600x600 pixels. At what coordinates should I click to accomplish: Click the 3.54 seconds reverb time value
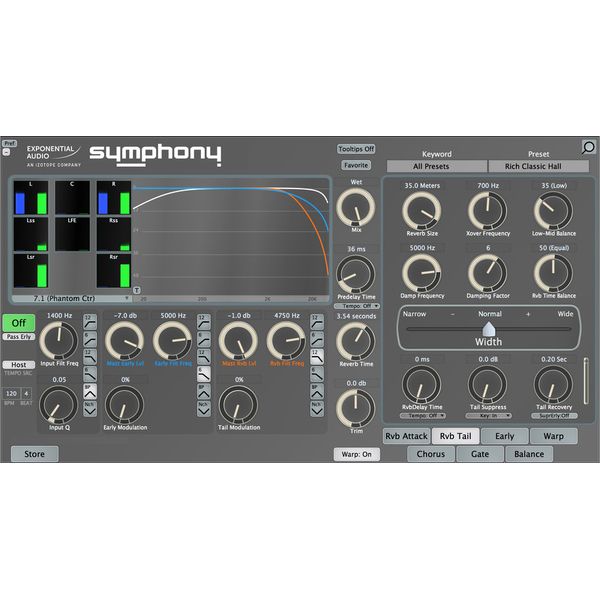point(356,316)
